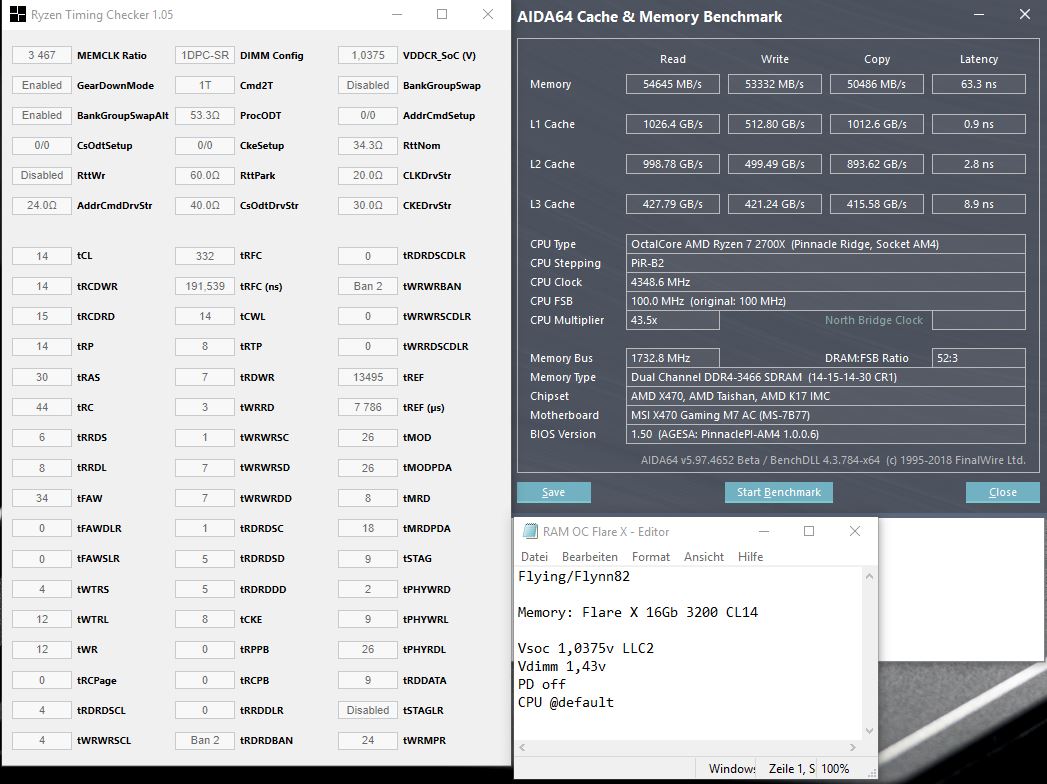Click the DIMM Config value 1DPC-SR
The height and width of the screenshot is (784, 1047).
[204, 55]
